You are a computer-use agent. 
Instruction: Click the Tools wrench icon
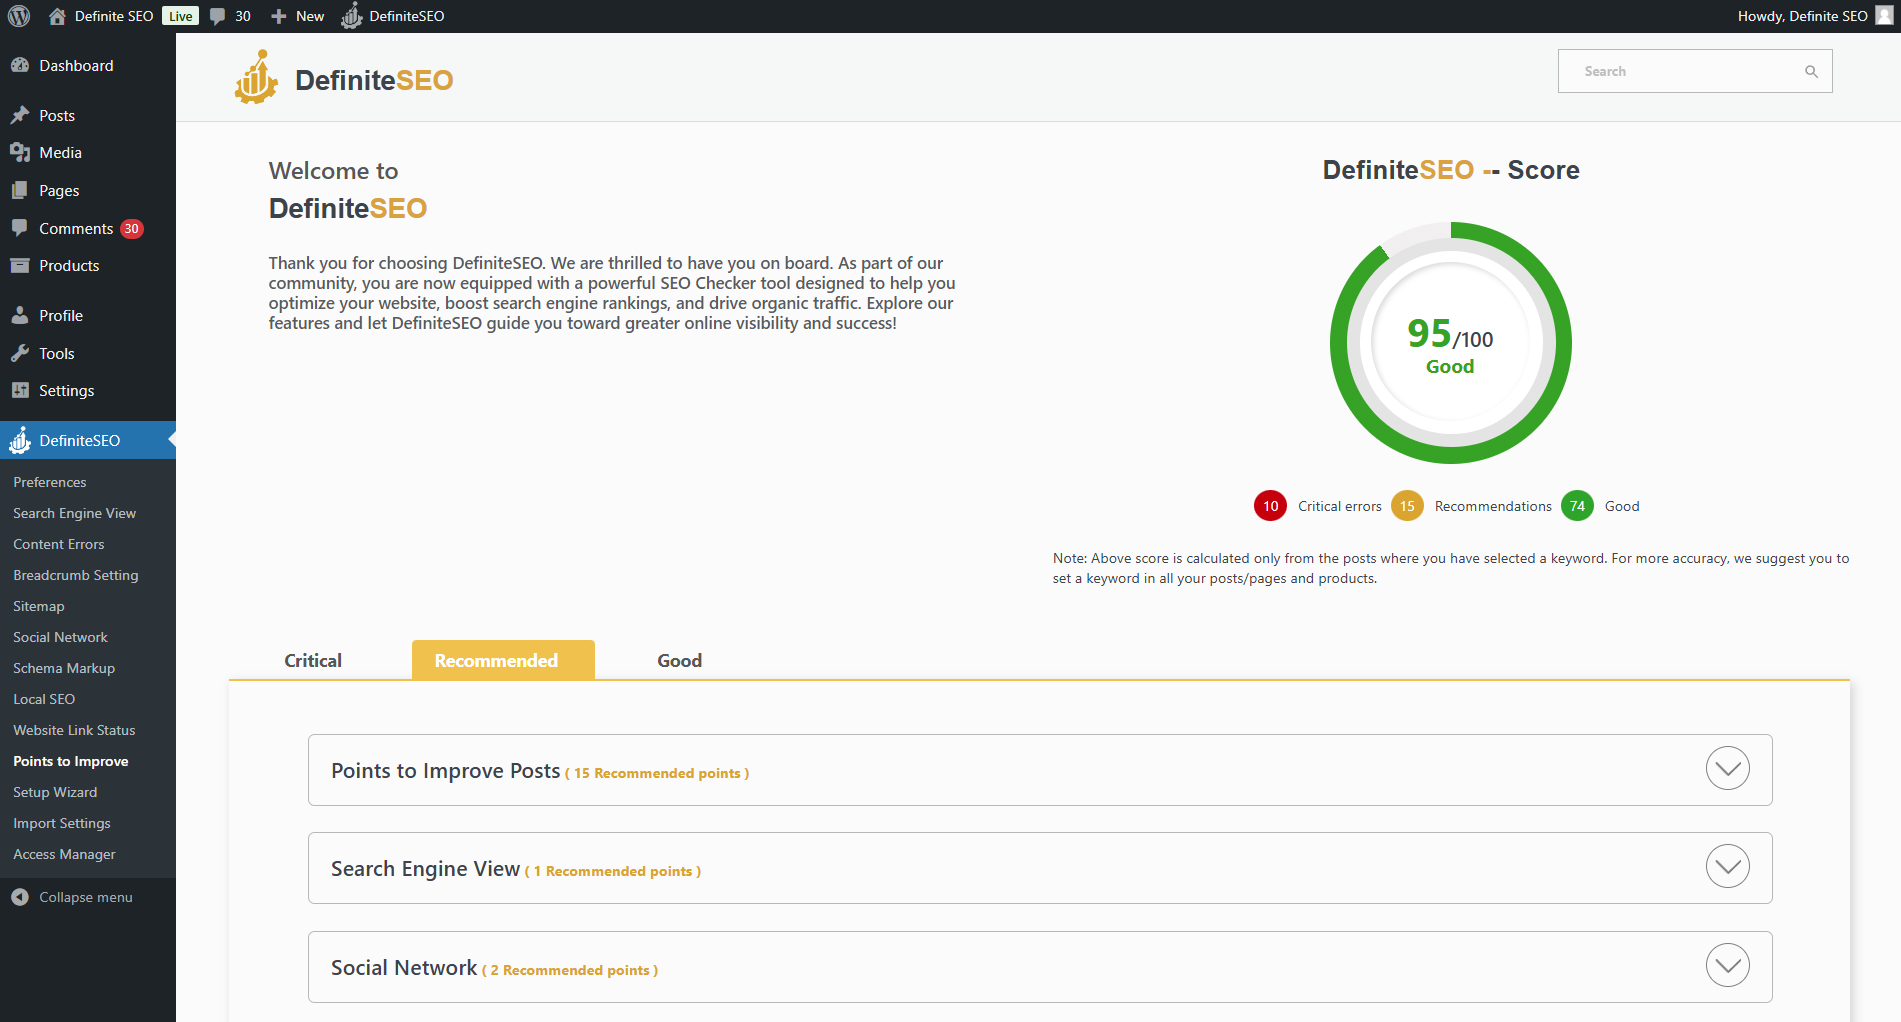click(21, 353)
